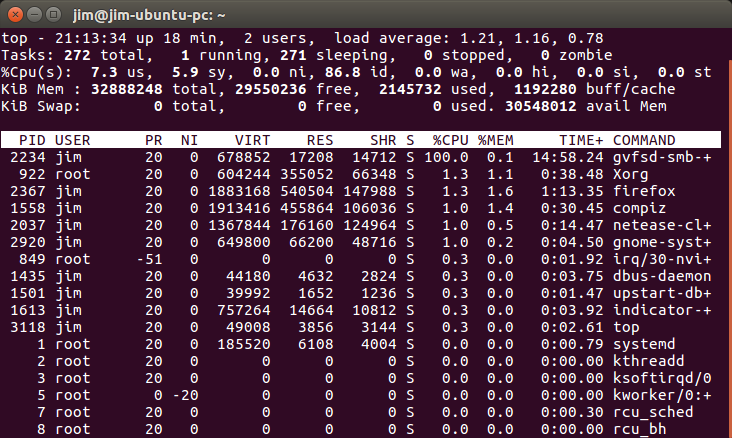Select the Xorg process name

click(x=630, y=174)
